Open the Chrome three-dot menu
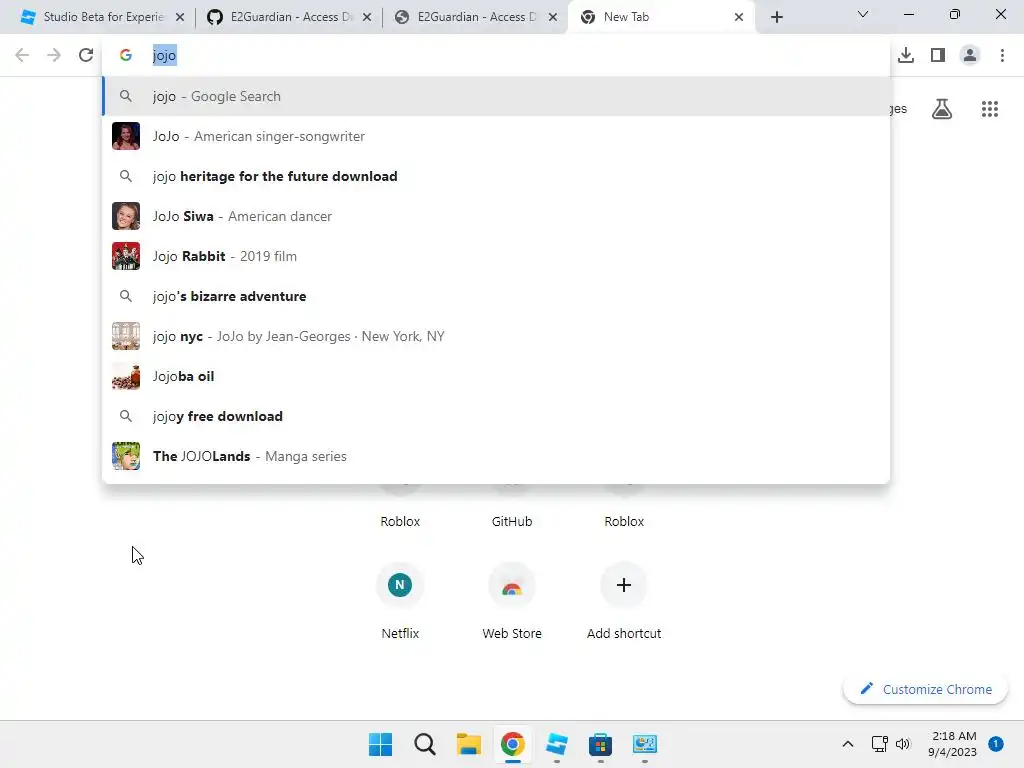This screenshot has width=1024, height=768. coord(1002,55)
